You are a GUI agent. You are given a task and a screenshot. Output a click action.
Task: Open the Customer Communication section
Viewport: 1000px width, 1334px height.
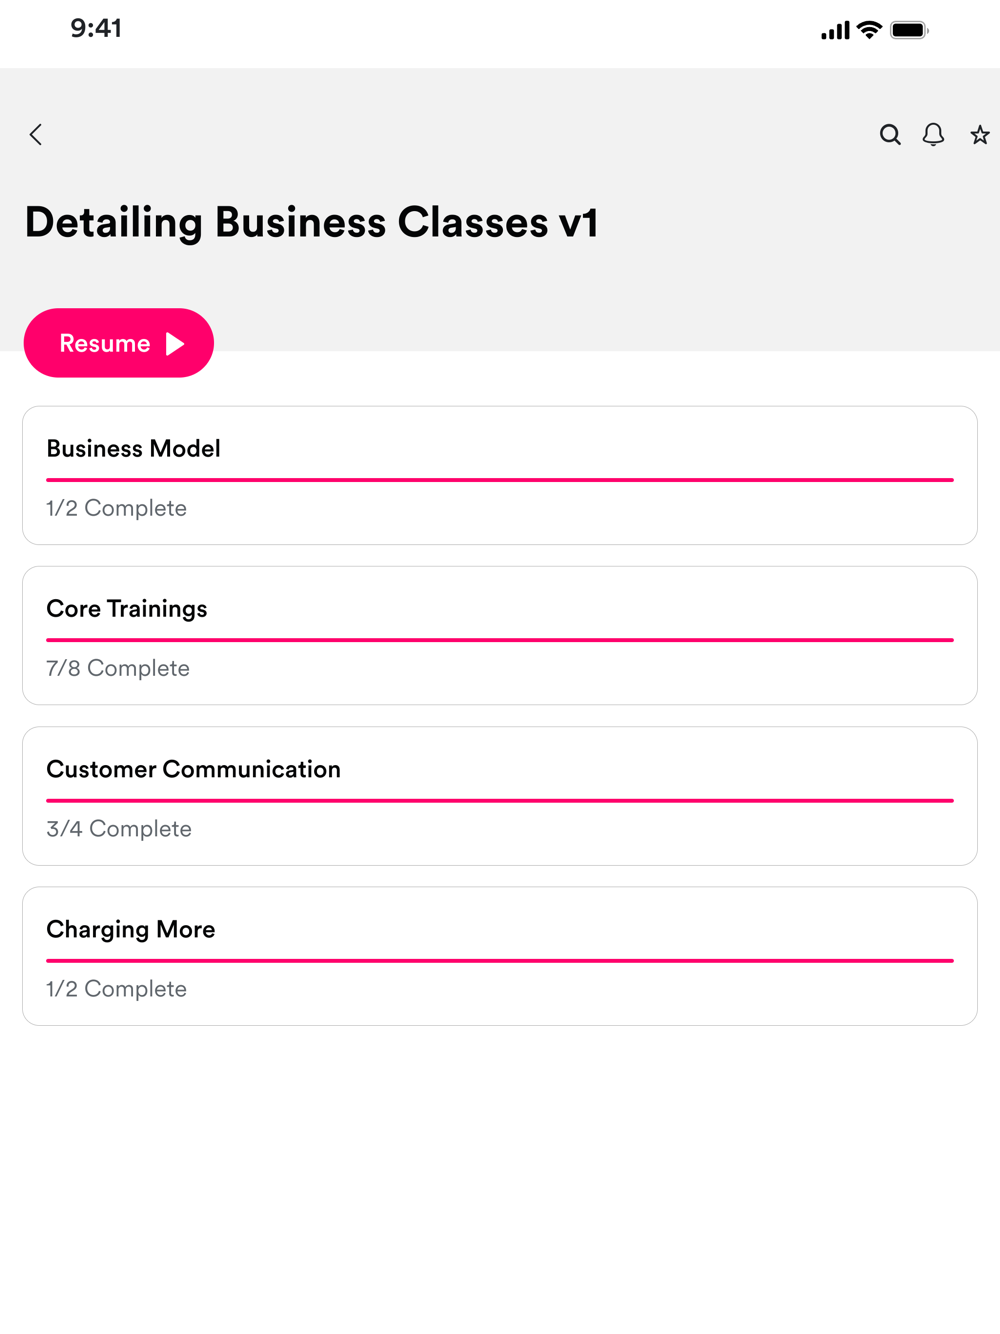click(x=194, y=769)
